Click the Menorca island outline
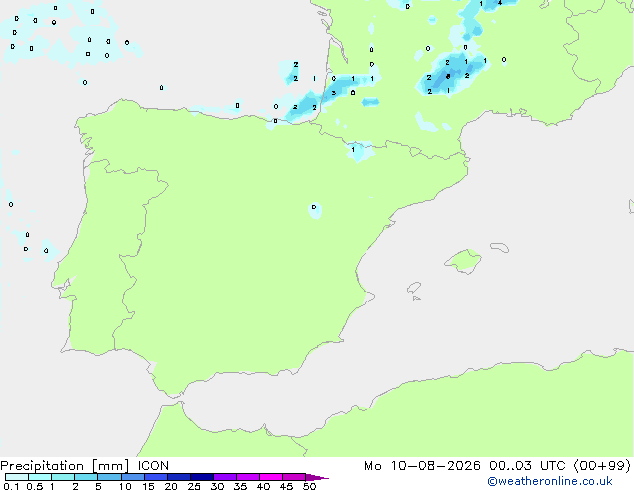This screenshot has width=634, height=490. click(499, 247)
